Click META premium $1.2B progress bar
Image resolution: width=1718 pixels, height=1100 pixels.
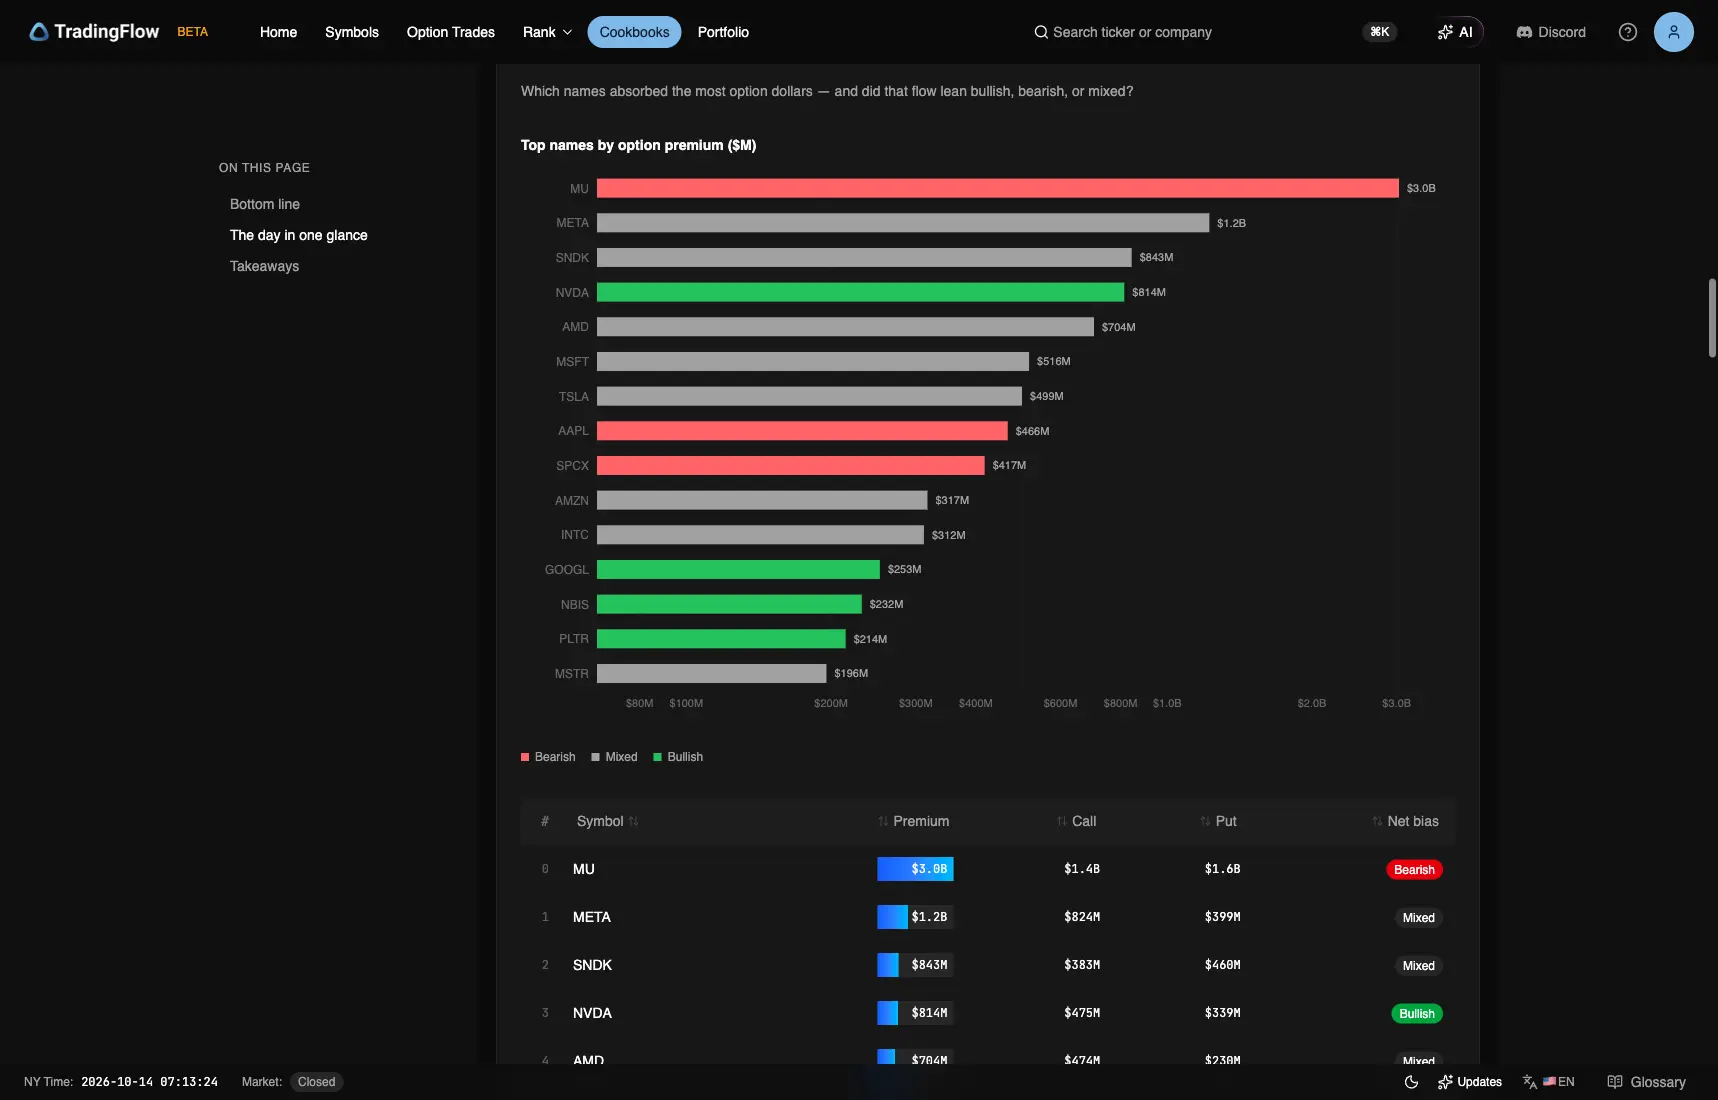tap(915, 917)
